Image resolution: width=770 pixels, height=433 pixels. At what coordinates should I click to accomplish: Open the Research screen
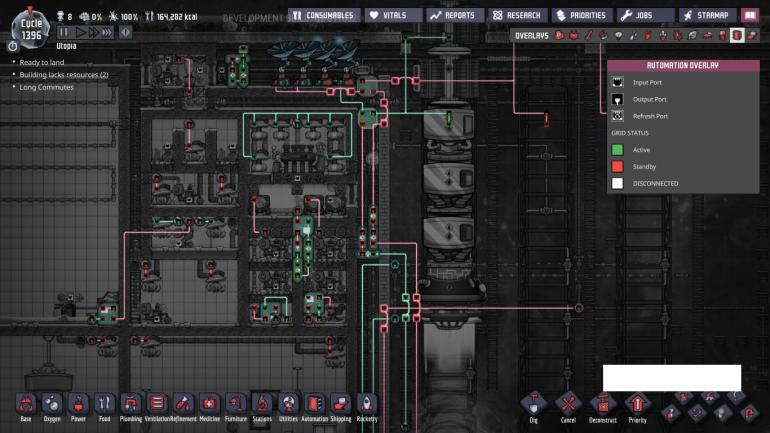(x=516, y=16)
